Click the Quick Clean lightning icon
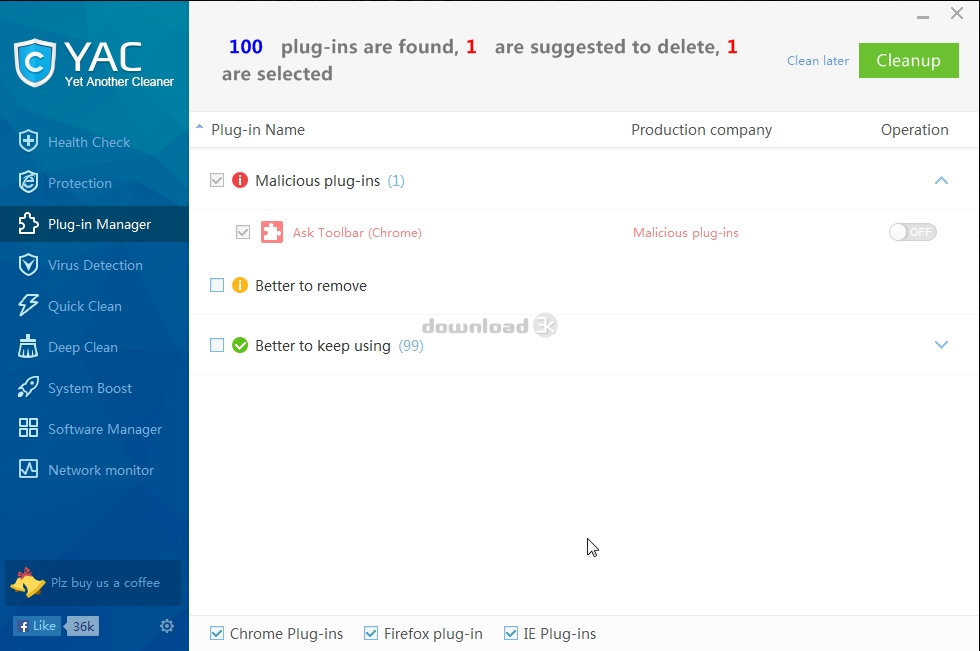The height and width of the screenshot is (651, 980). 28,306
